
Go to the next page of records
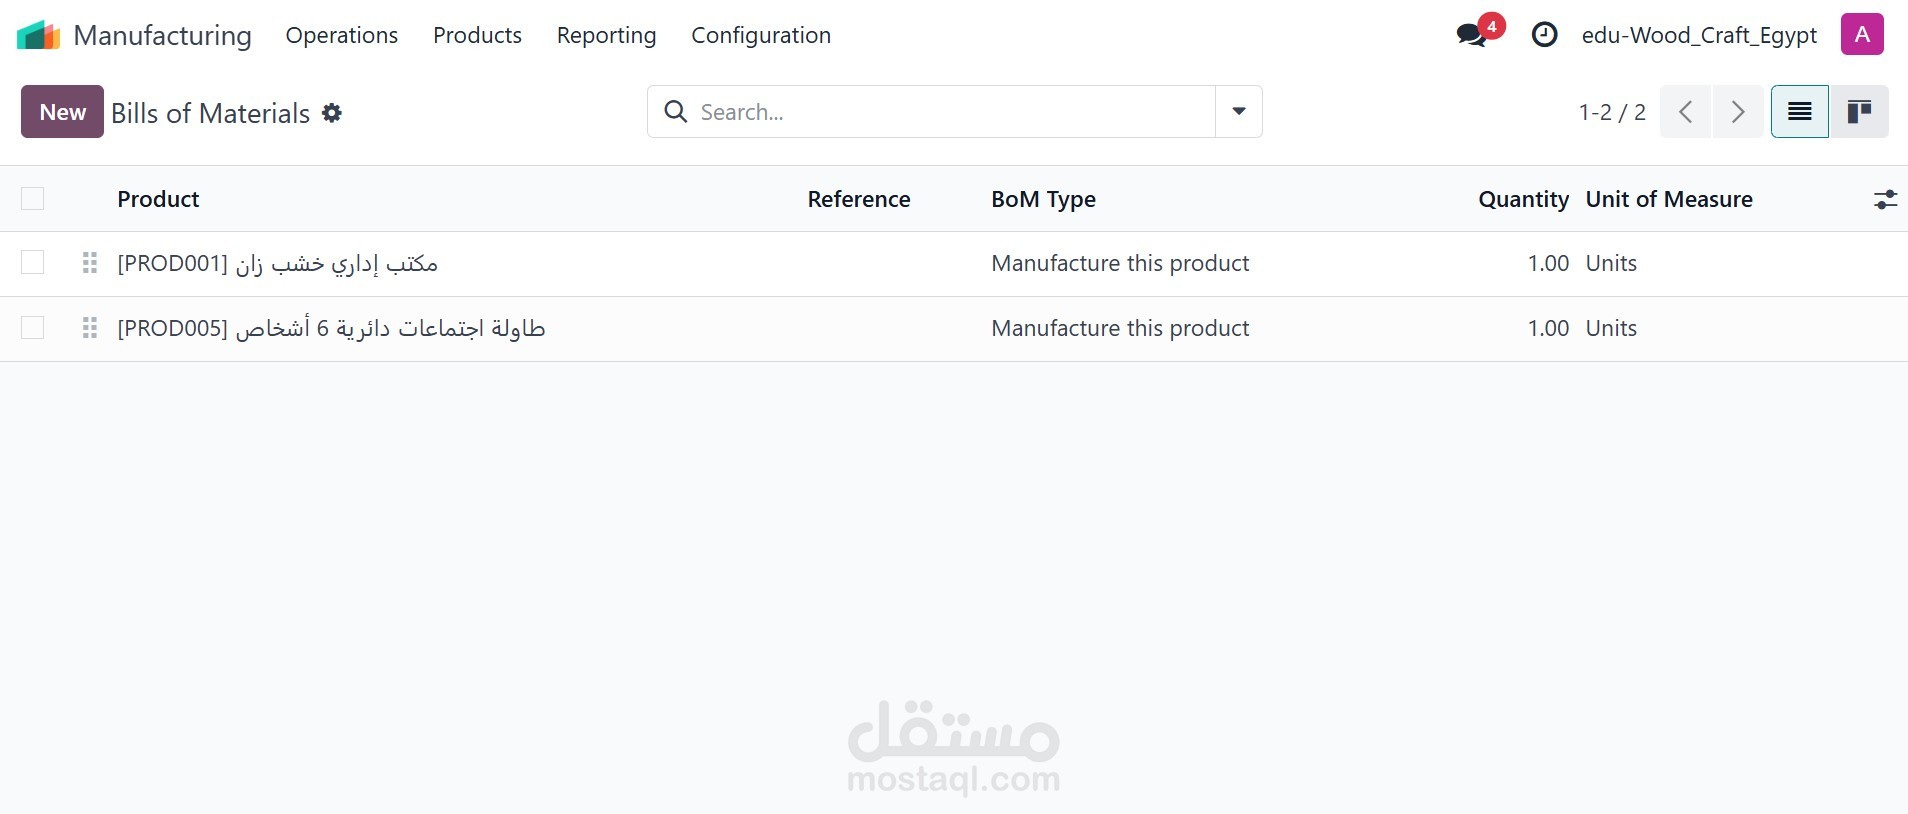click(x=1738, y=112)
